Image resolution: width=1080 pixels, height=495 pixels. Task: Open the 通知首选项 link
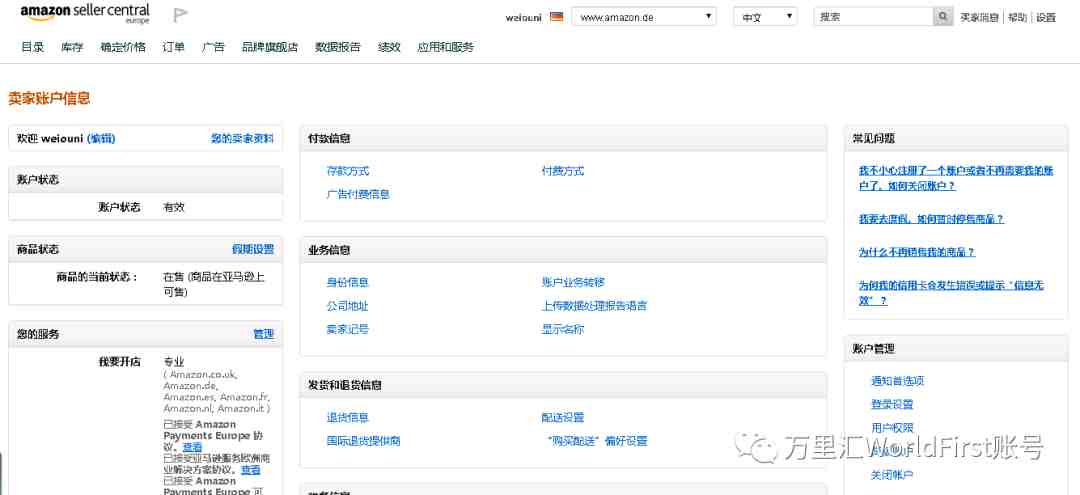point(897,381)
